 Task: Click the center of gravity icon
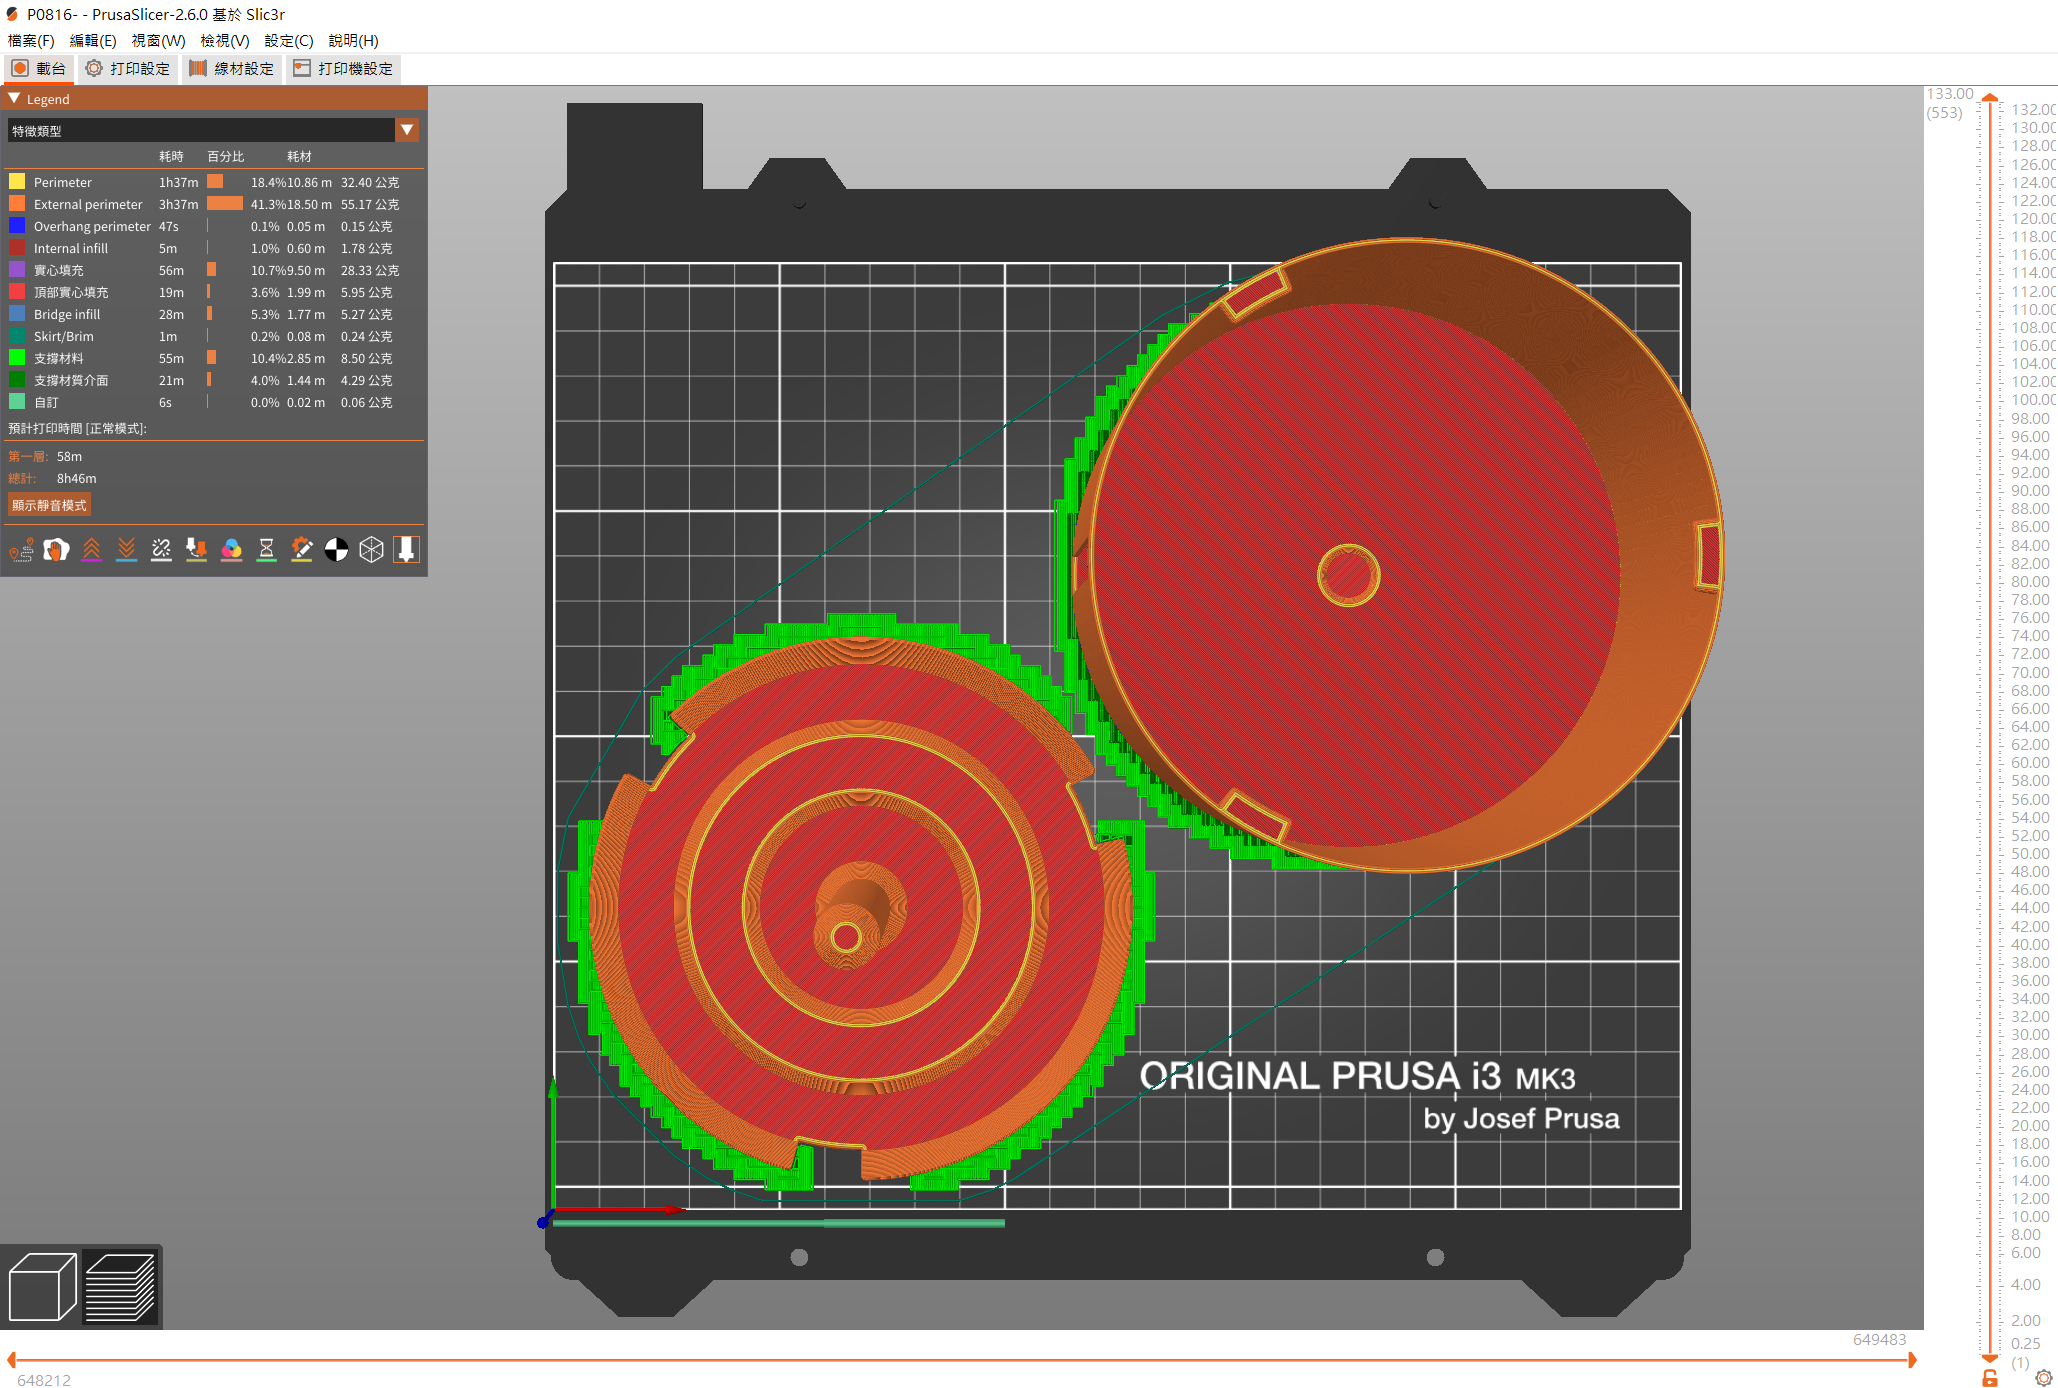coord(336,550)
